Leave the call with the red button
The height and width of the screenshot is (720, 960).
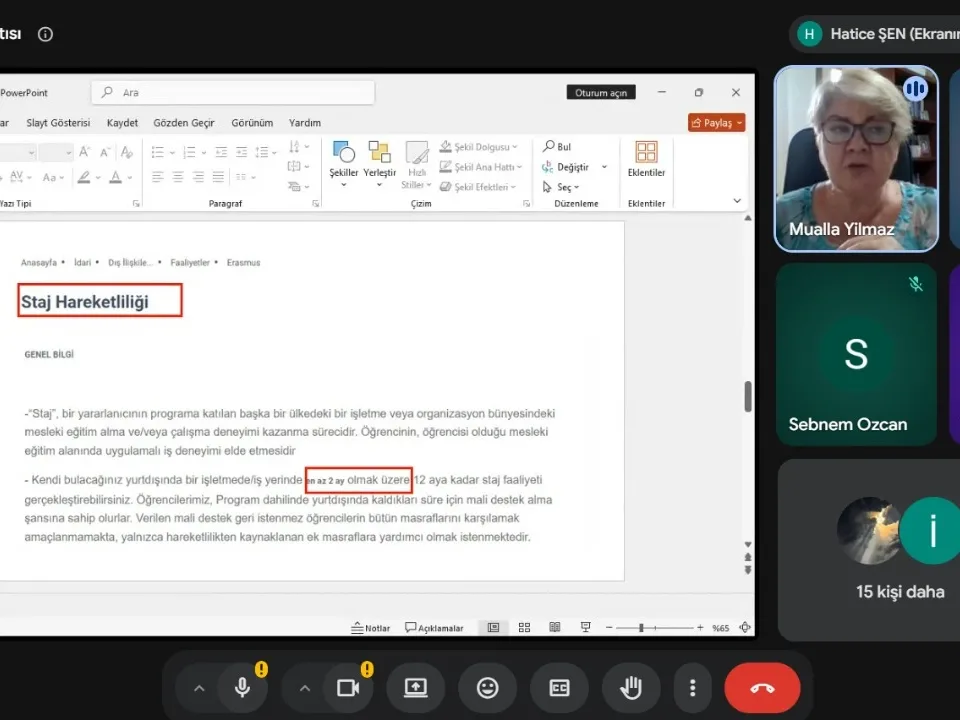pyautogui.click(x=762, y=688)
